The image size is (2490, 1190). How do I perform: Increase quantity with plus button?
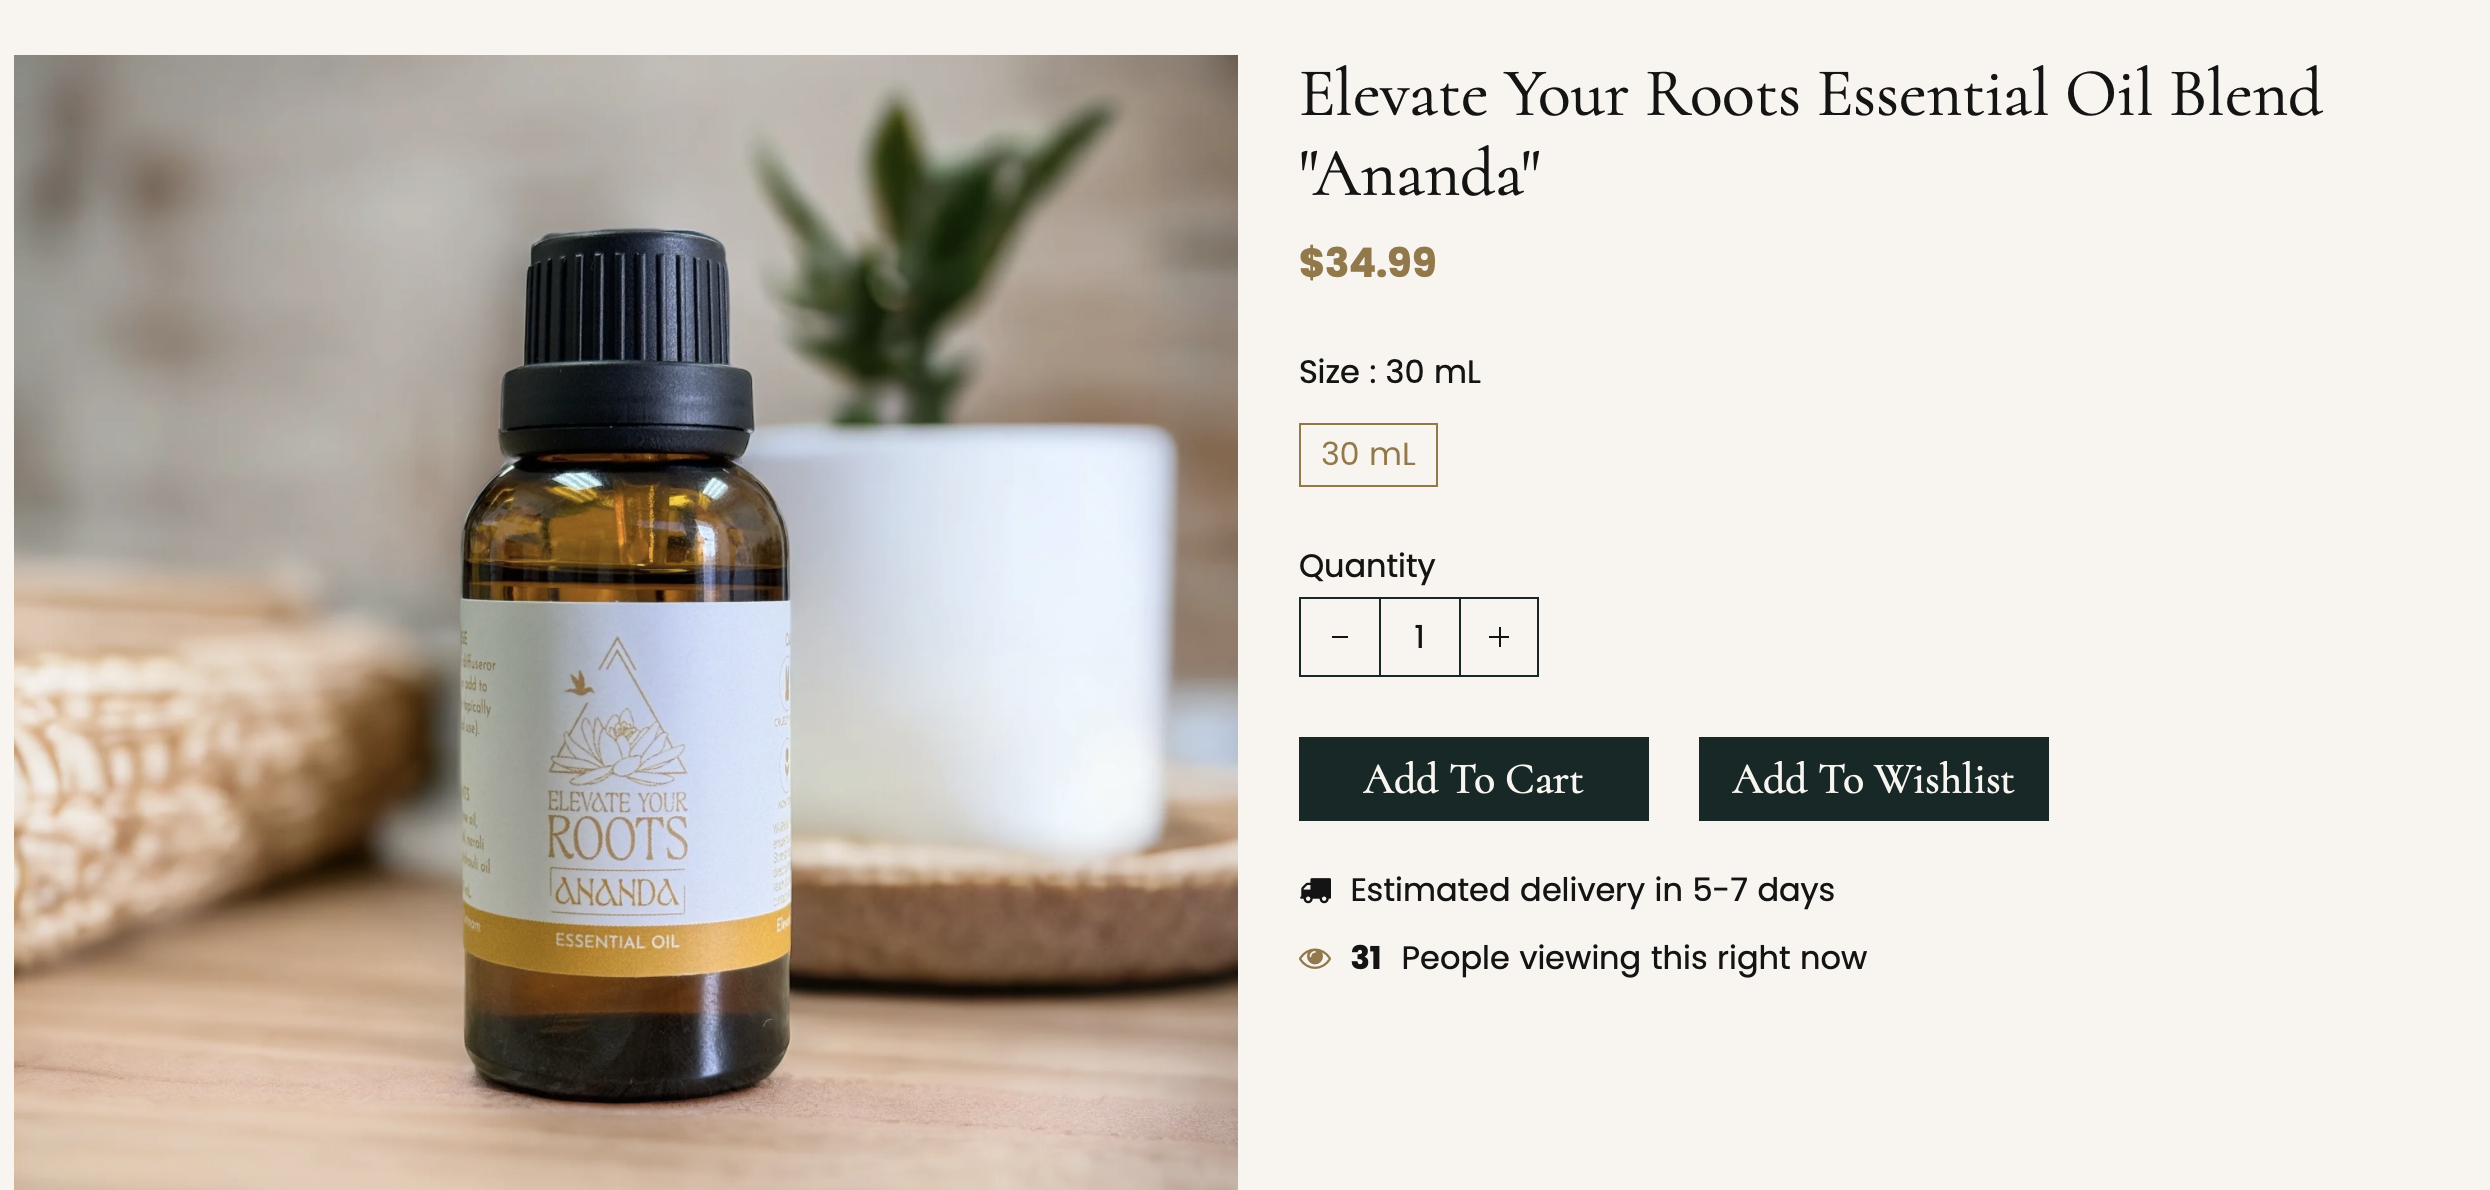[x=1499, y=637]
